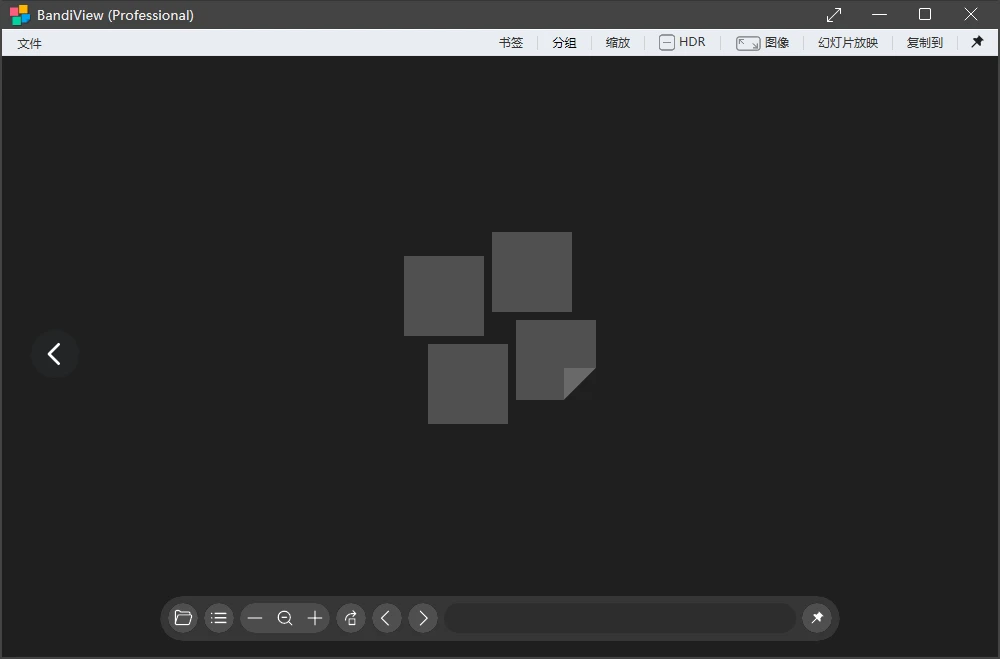Image resolution: width=1000 pixels, height=659 pixels.
Task: Start the 幻灯片放映 slideshow
Action: click(847, 43)
